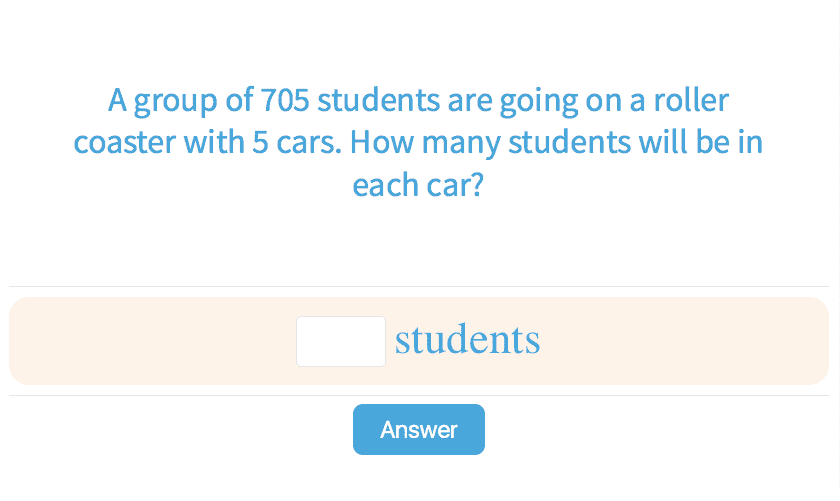Click 'each car?' at the question's end
The image size is (840, 501).
coord(418,185)
